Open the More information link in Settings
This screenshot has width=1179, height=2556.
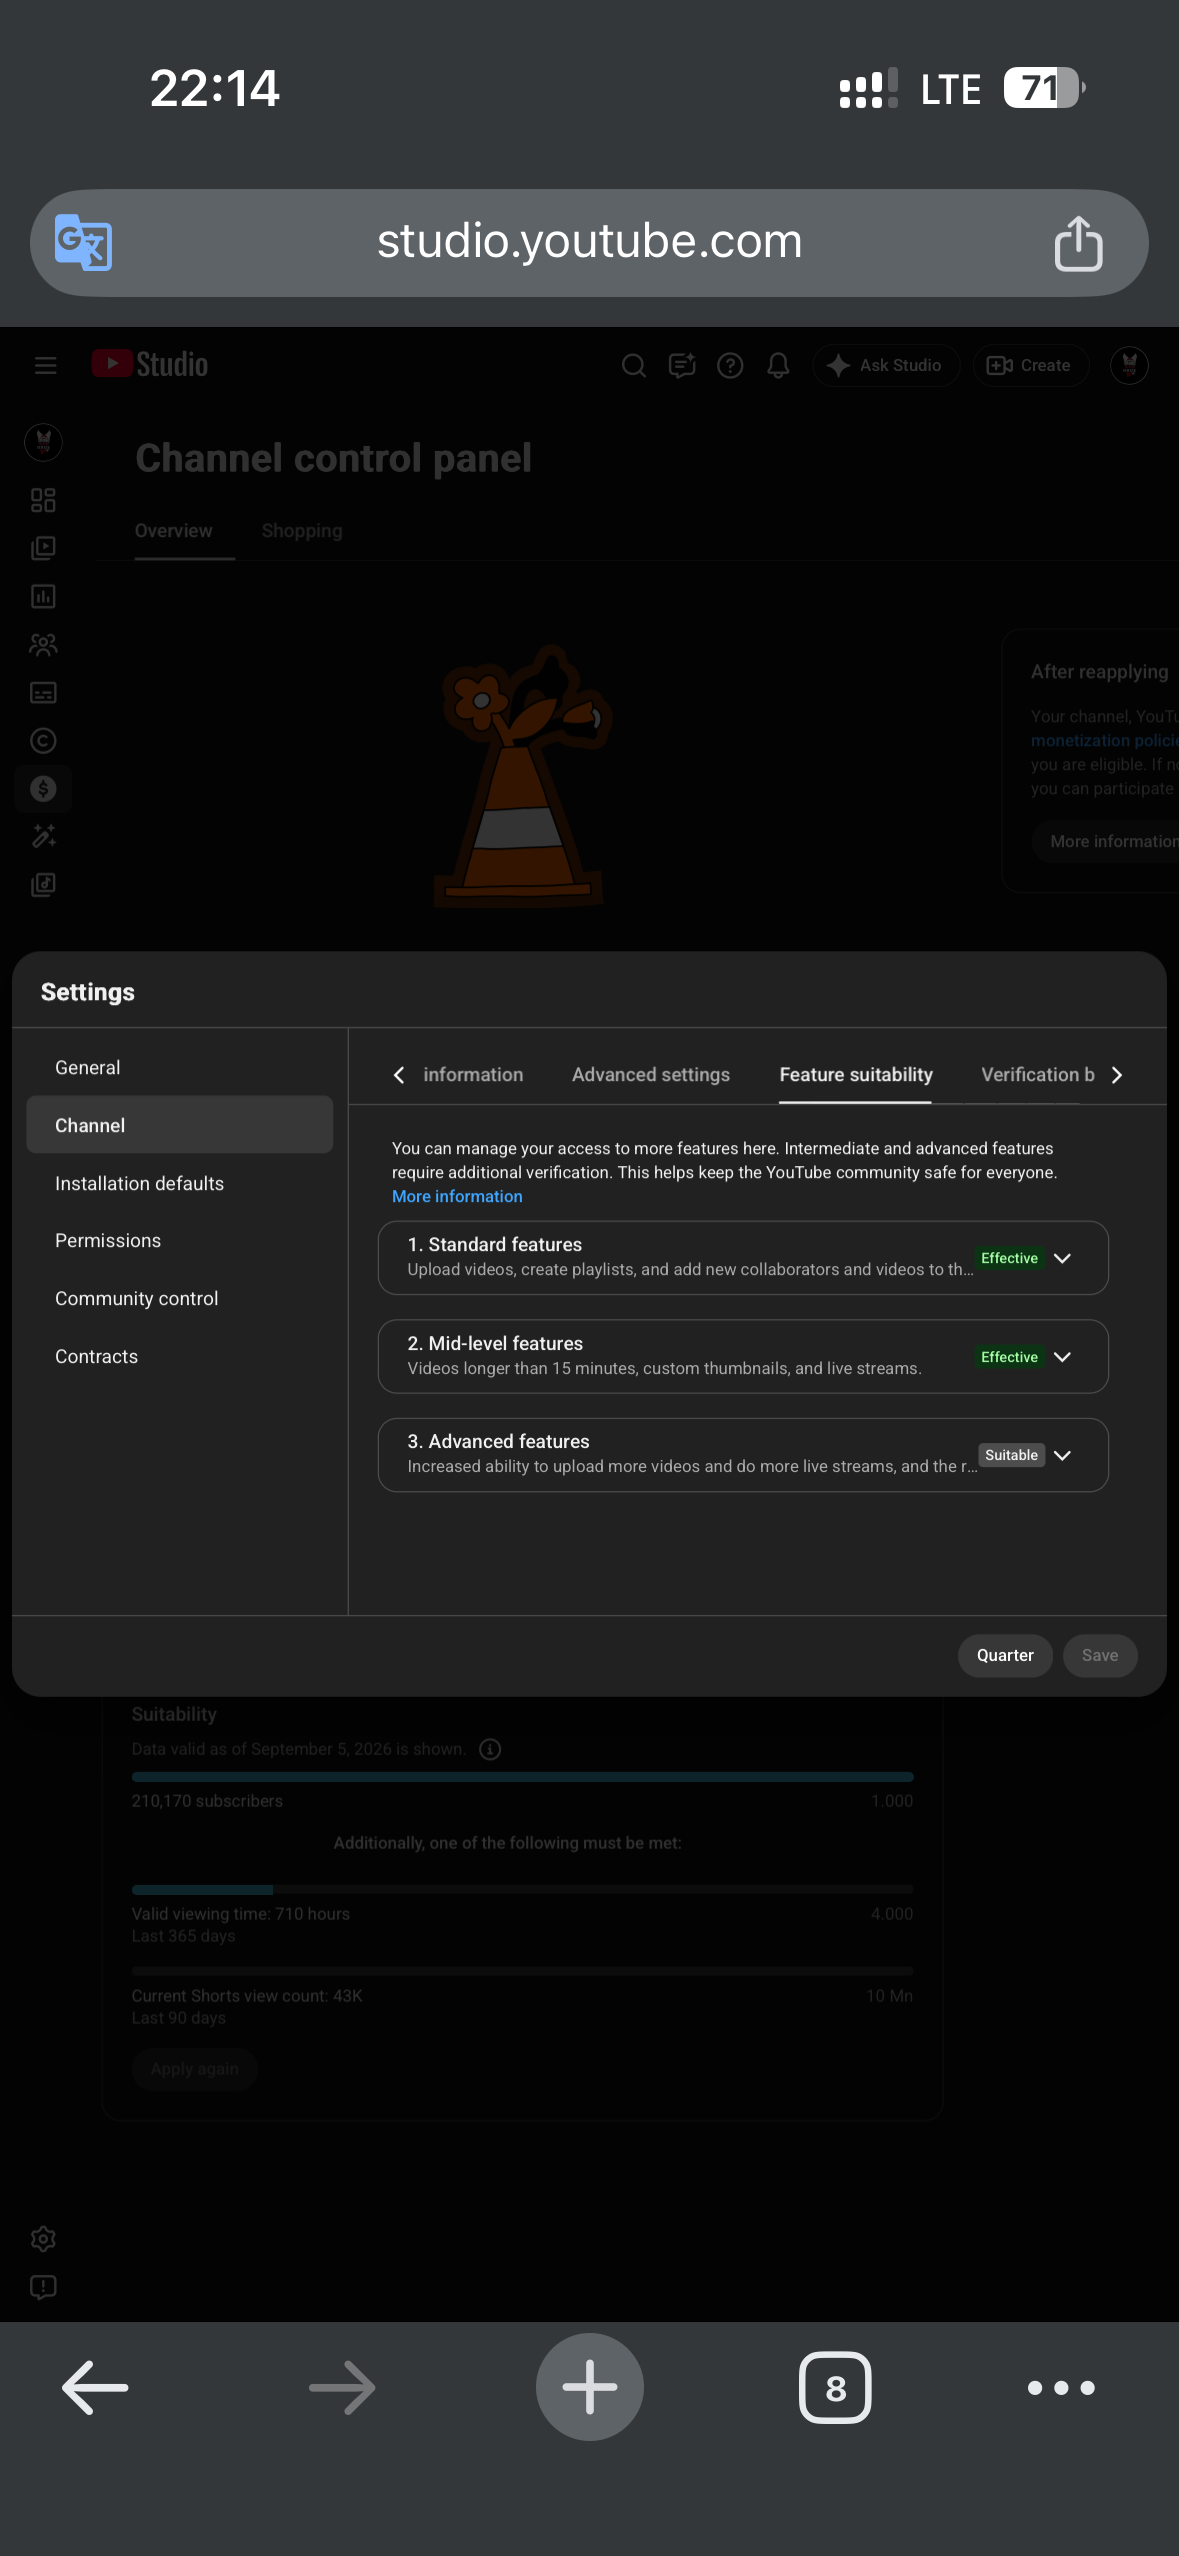coord(457,1196)
